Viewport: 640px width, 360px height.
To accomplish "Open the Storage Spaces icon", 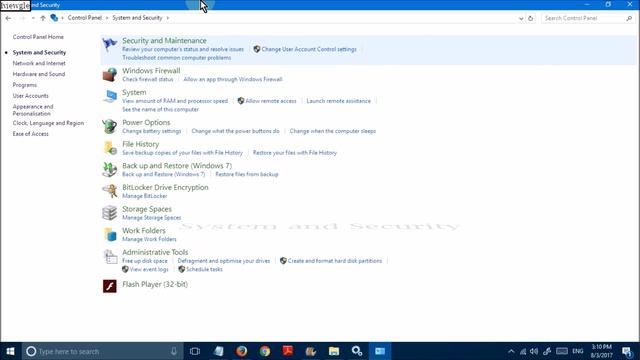I will coord(109,213).
